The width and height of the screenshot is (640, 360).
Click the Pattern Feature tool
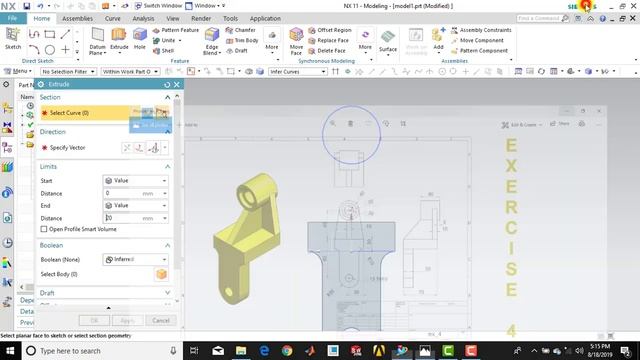click(176, 30)
